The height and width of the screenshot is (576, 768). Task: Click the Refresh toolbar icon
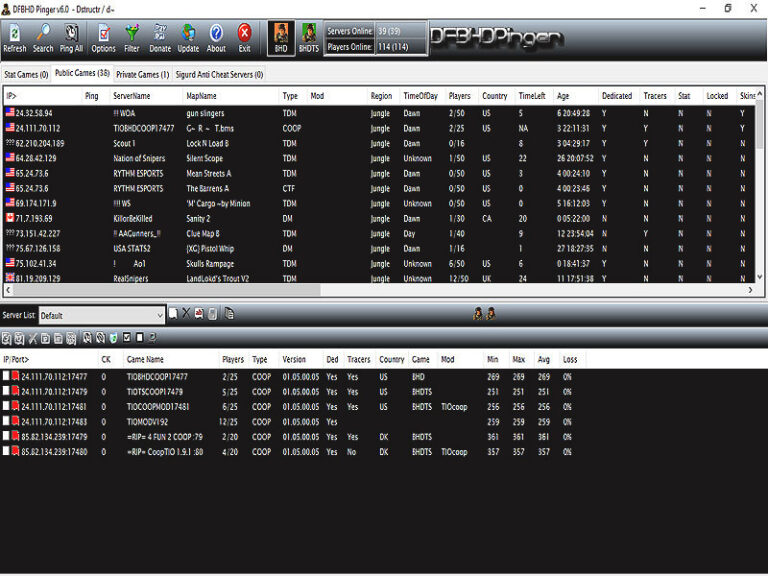point(15,38)
